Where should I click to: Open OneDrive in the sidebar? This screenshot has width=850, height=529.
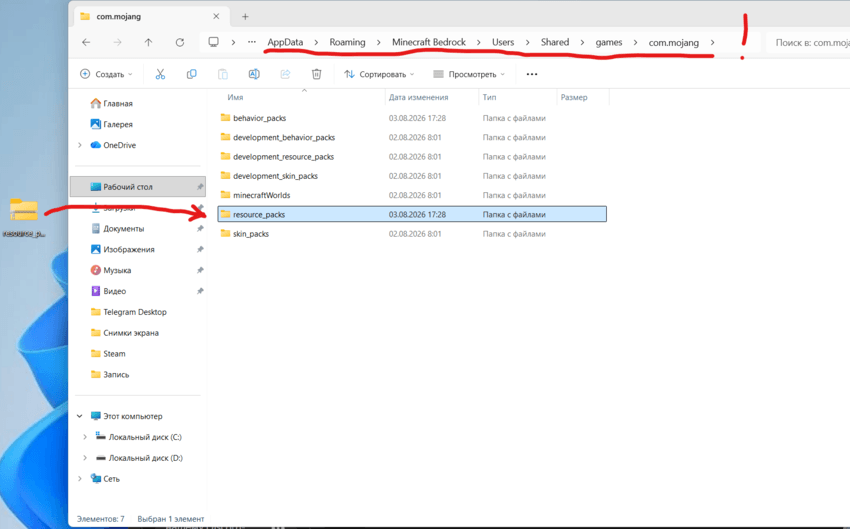coord(120,145)
